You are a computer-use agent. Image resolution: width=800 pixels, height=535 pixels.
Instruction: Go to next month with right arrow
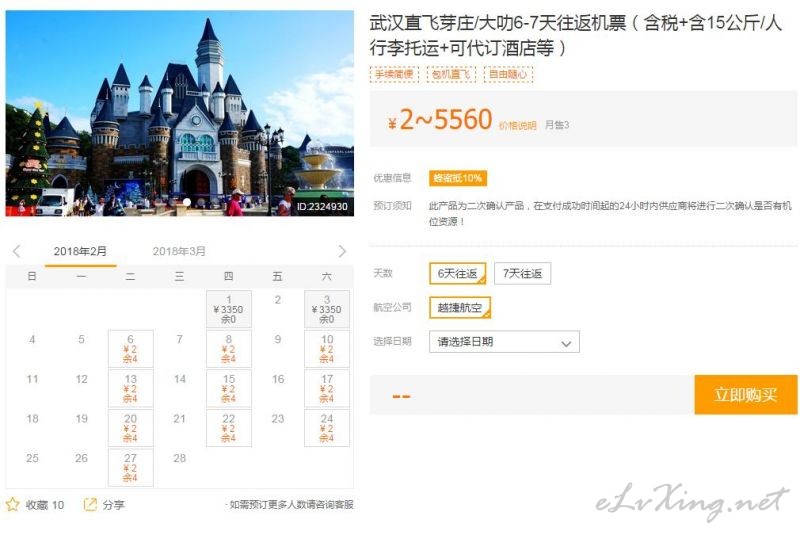point(342,251)
